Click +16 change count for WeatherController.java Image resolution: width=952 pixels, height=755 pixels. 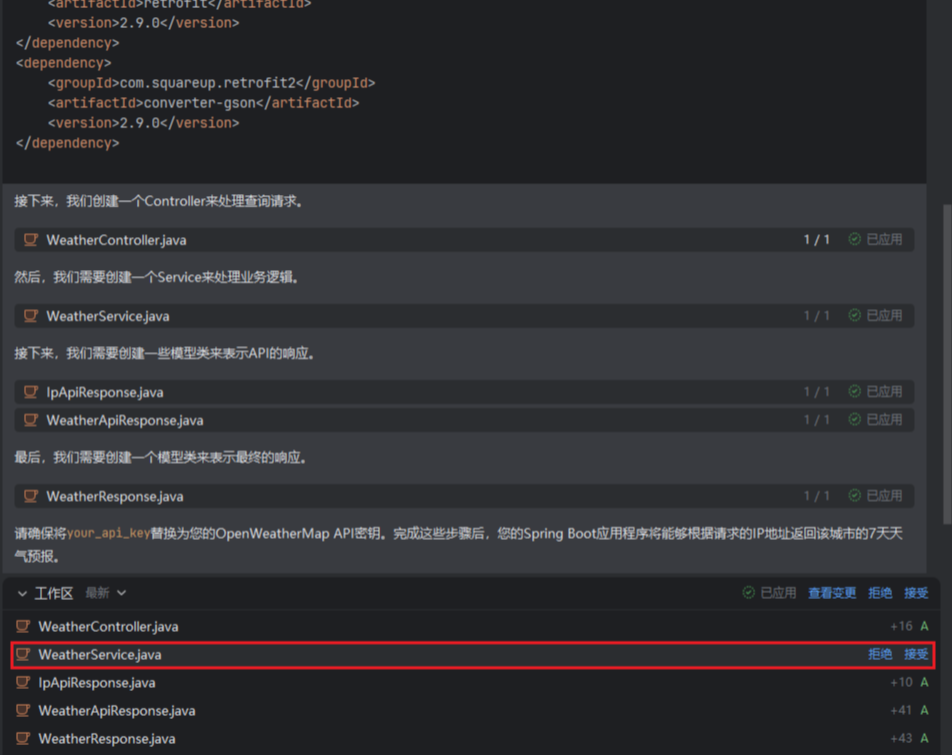[x=902, y=626]
